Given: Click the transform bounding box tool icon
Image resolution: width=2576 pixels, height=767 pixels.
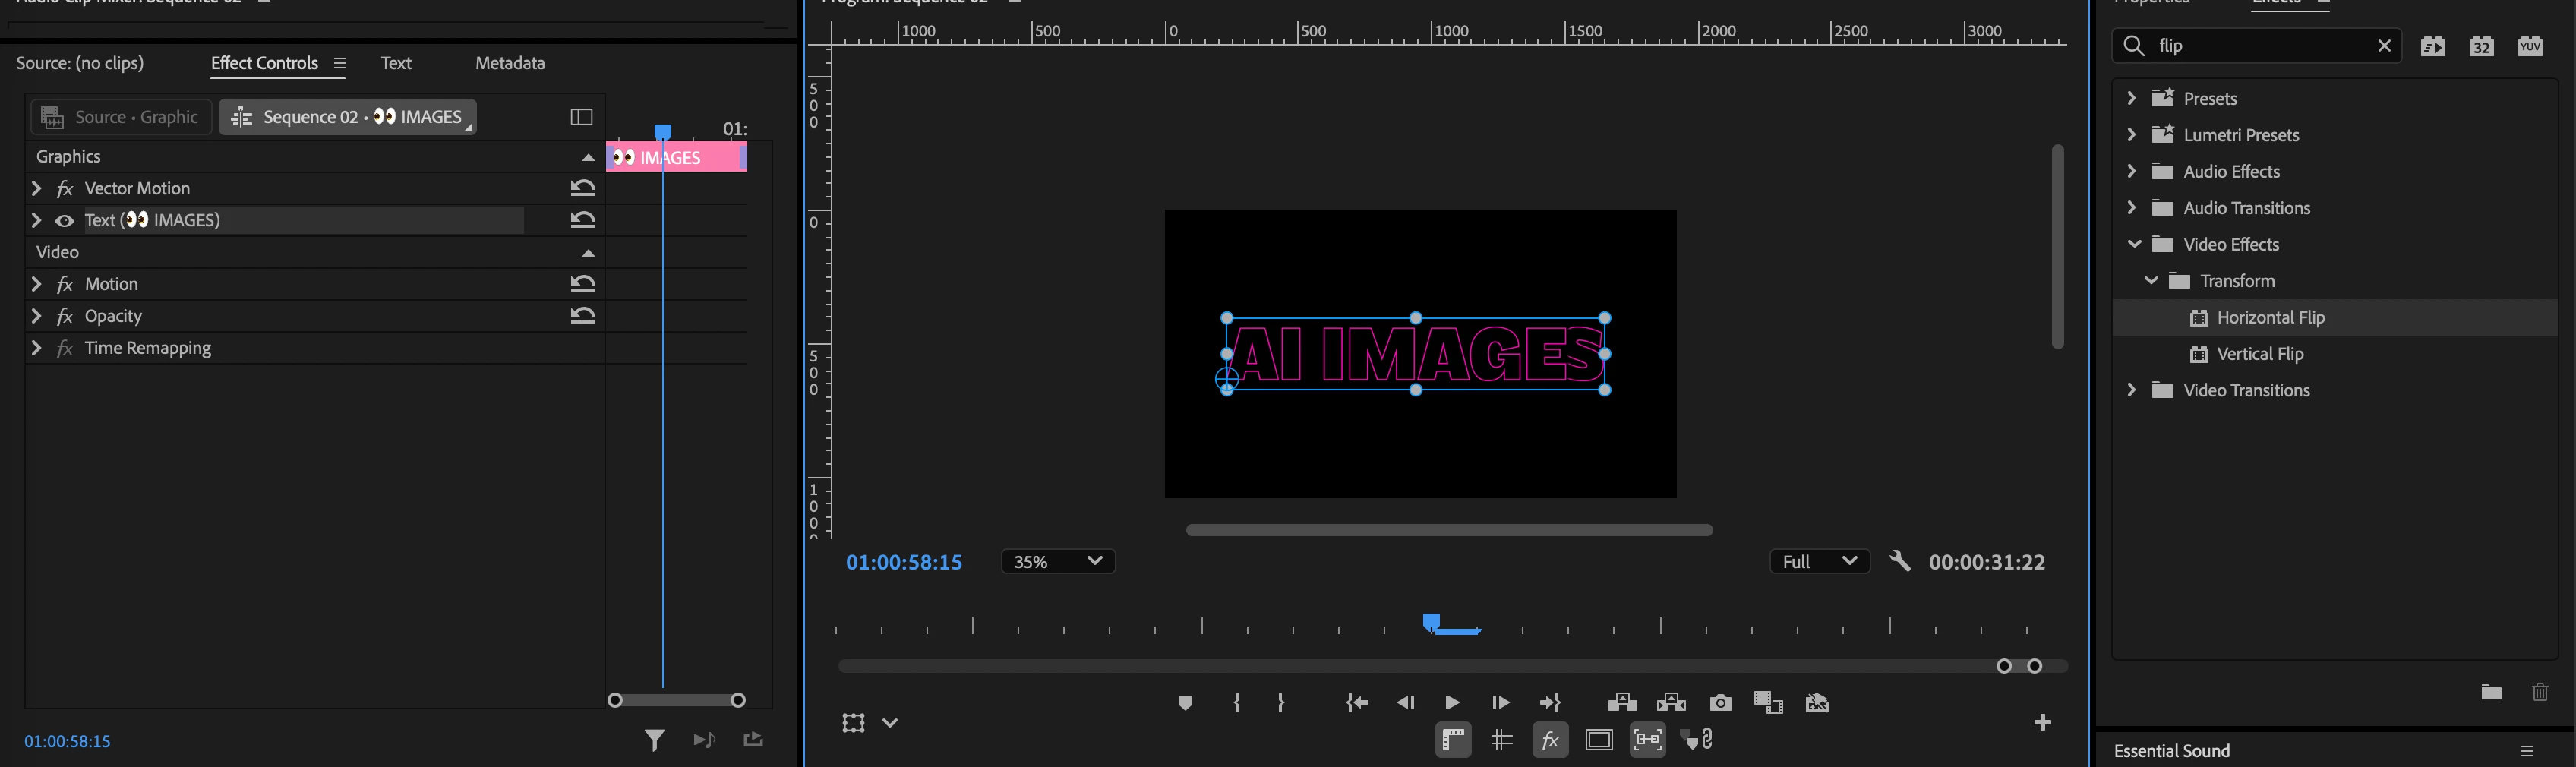Looking at the screenshot, I should point(853,722).
